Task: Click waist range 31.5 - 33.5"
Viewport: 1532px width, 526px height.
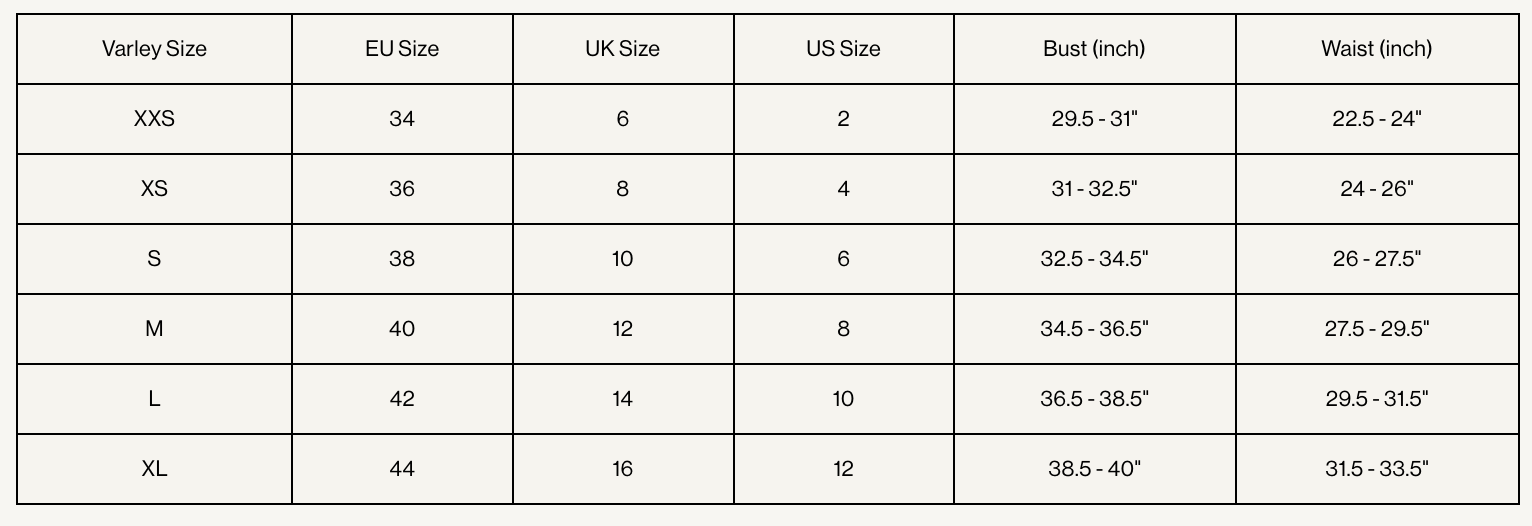Action: (1376, 469)
